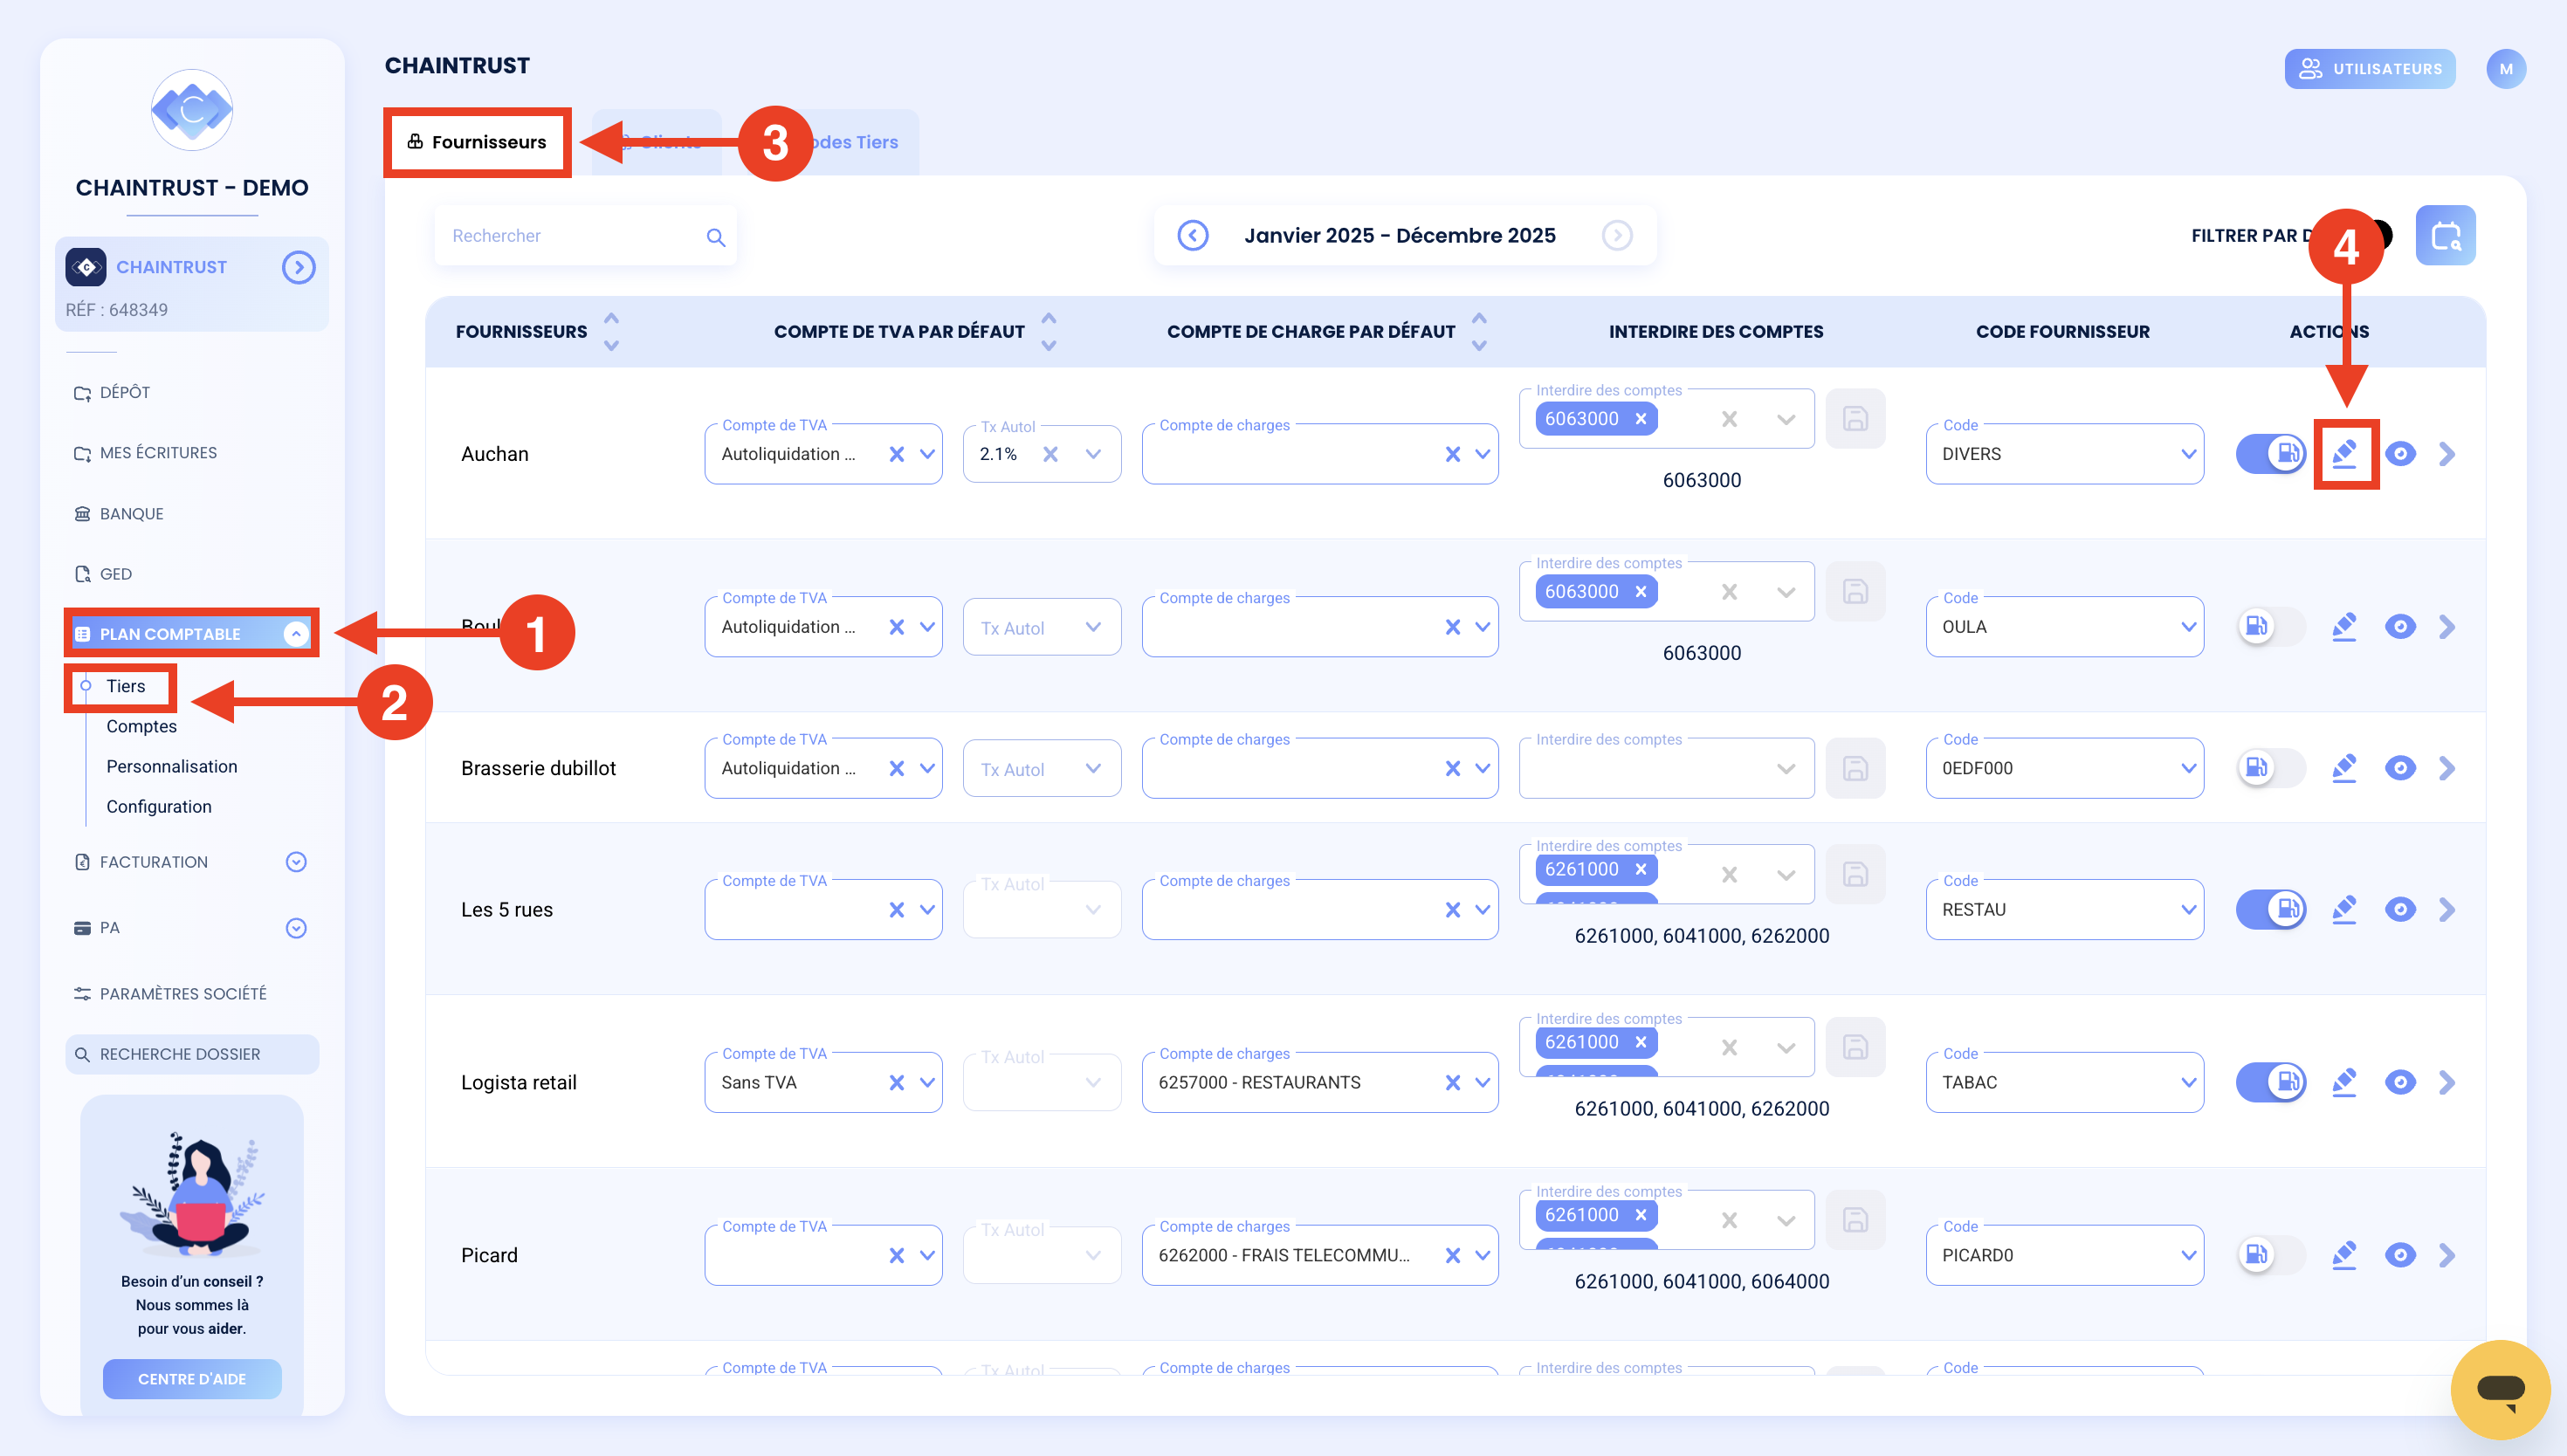This screenshot has width=2567, height=1456.
Task: Click the Chaintrust logo
Action: point(192,109)
